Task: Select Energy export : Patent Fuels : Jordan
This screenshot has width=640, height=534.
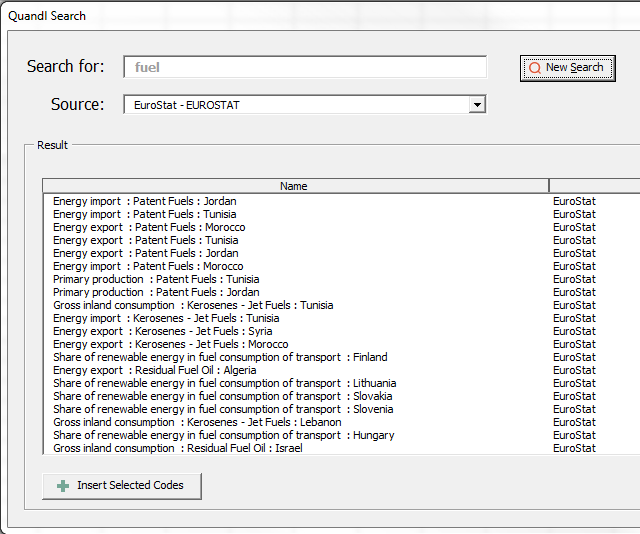Action: tap(146, 254)
